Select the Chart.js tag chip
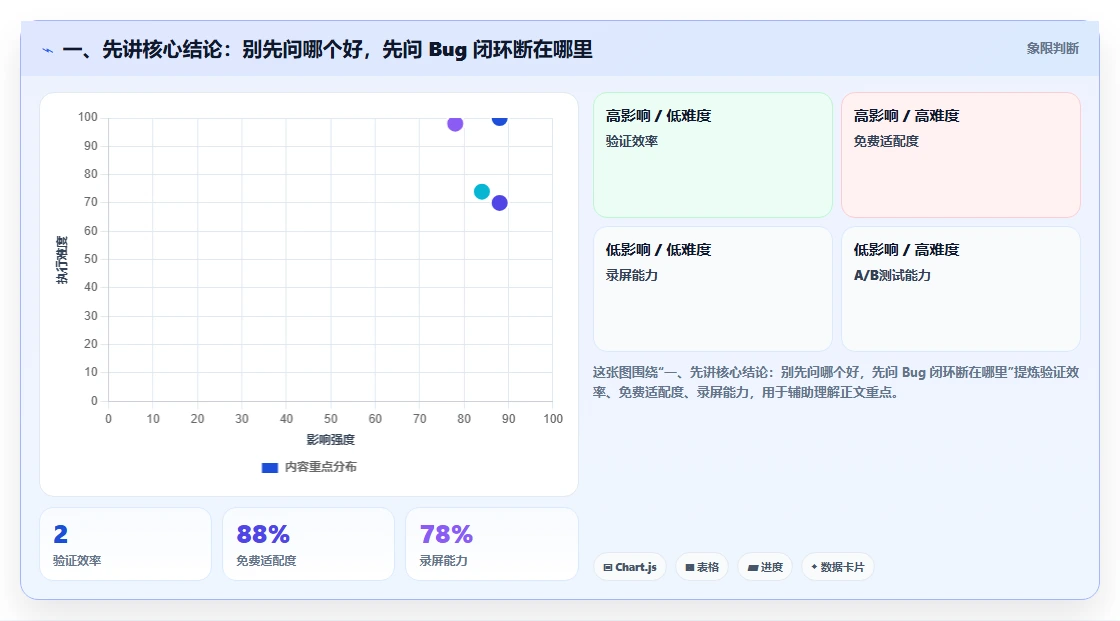Image resolution: width=1120 pixels, height=621 pixels. [x=630, y=567]
